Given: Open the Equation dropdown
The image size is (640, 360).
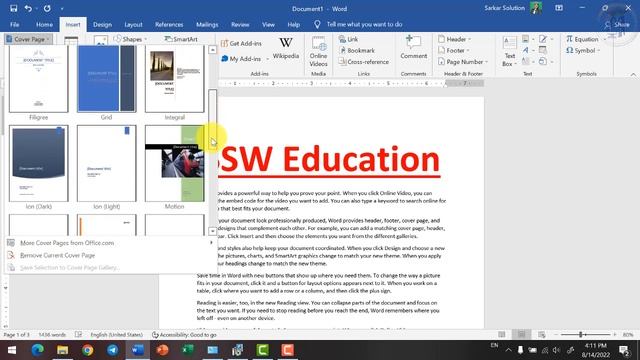Looking at the screenshot, I should [586, 39].
